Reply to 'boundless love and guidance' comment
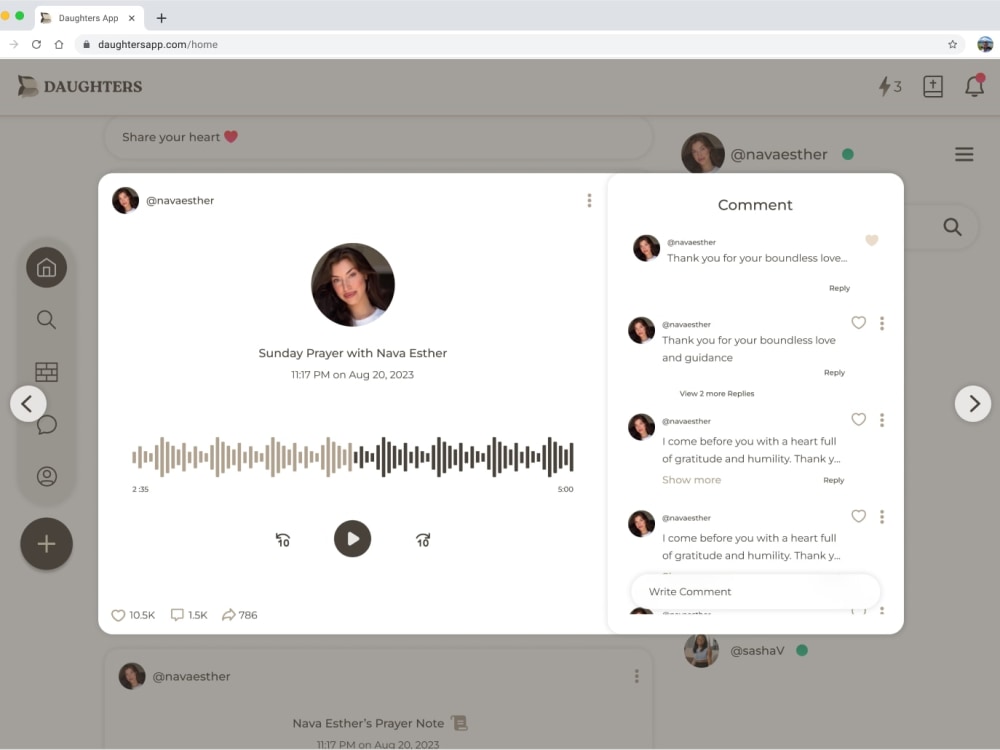 pyautogui.click(x=834, y=372)
